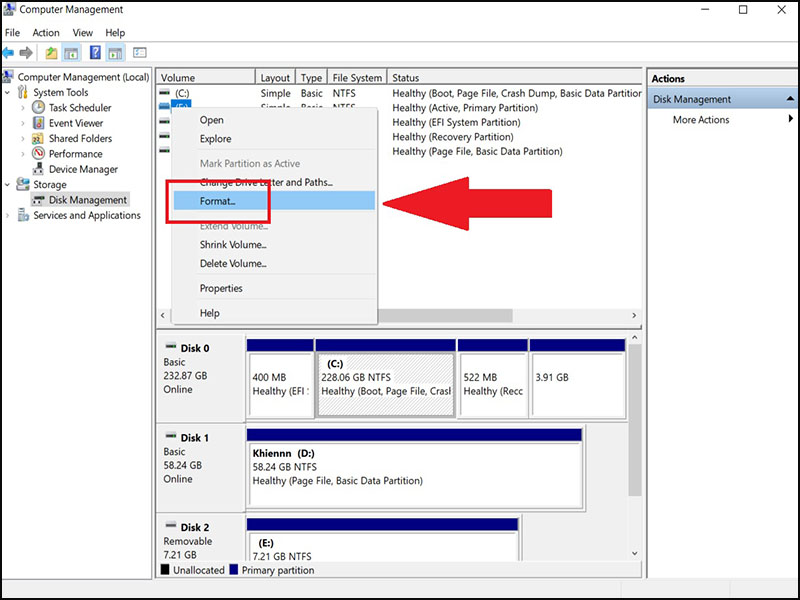The width and height of the screenshot is (800, 600).
Task: Expand the More Actions submenu arrow
Action: pos(790,120)
